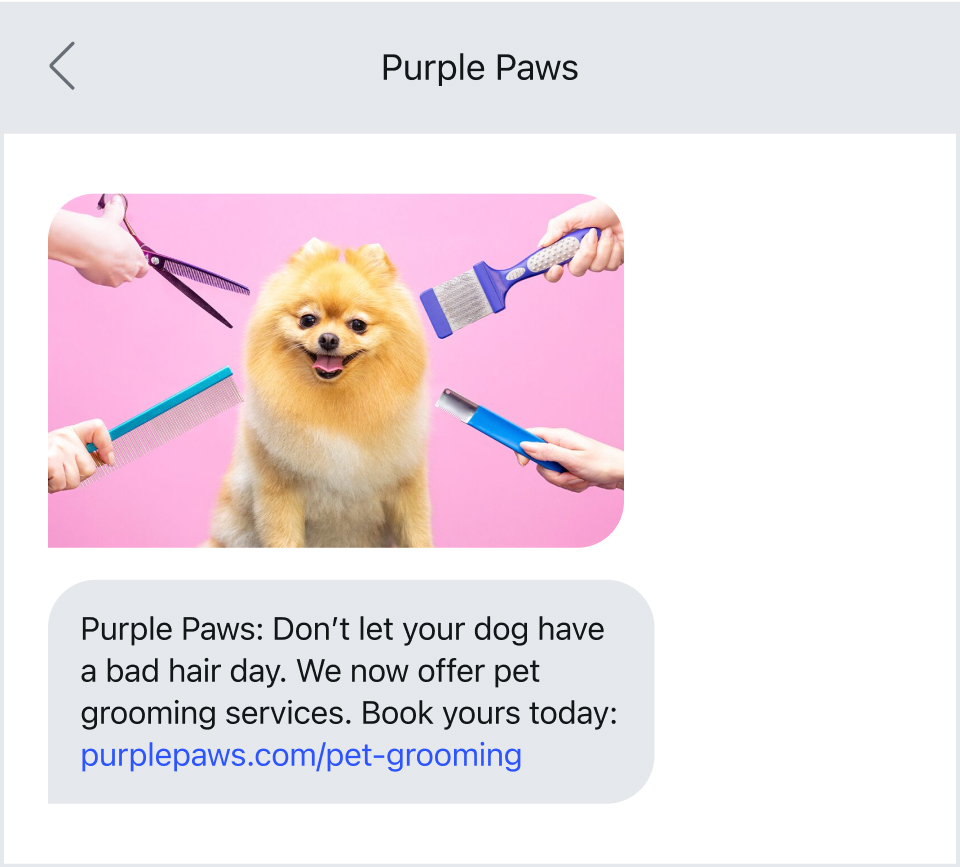Click the hand holding the teal comb

[78, 455]
